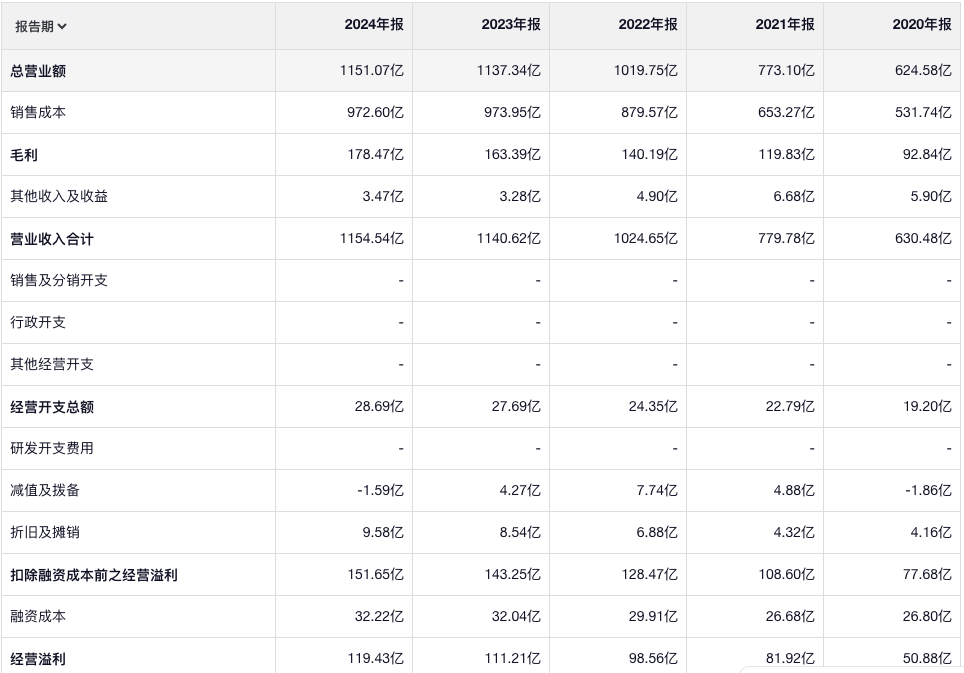
Task: Click the 2020年报 column header
Action: click(922, 25)
